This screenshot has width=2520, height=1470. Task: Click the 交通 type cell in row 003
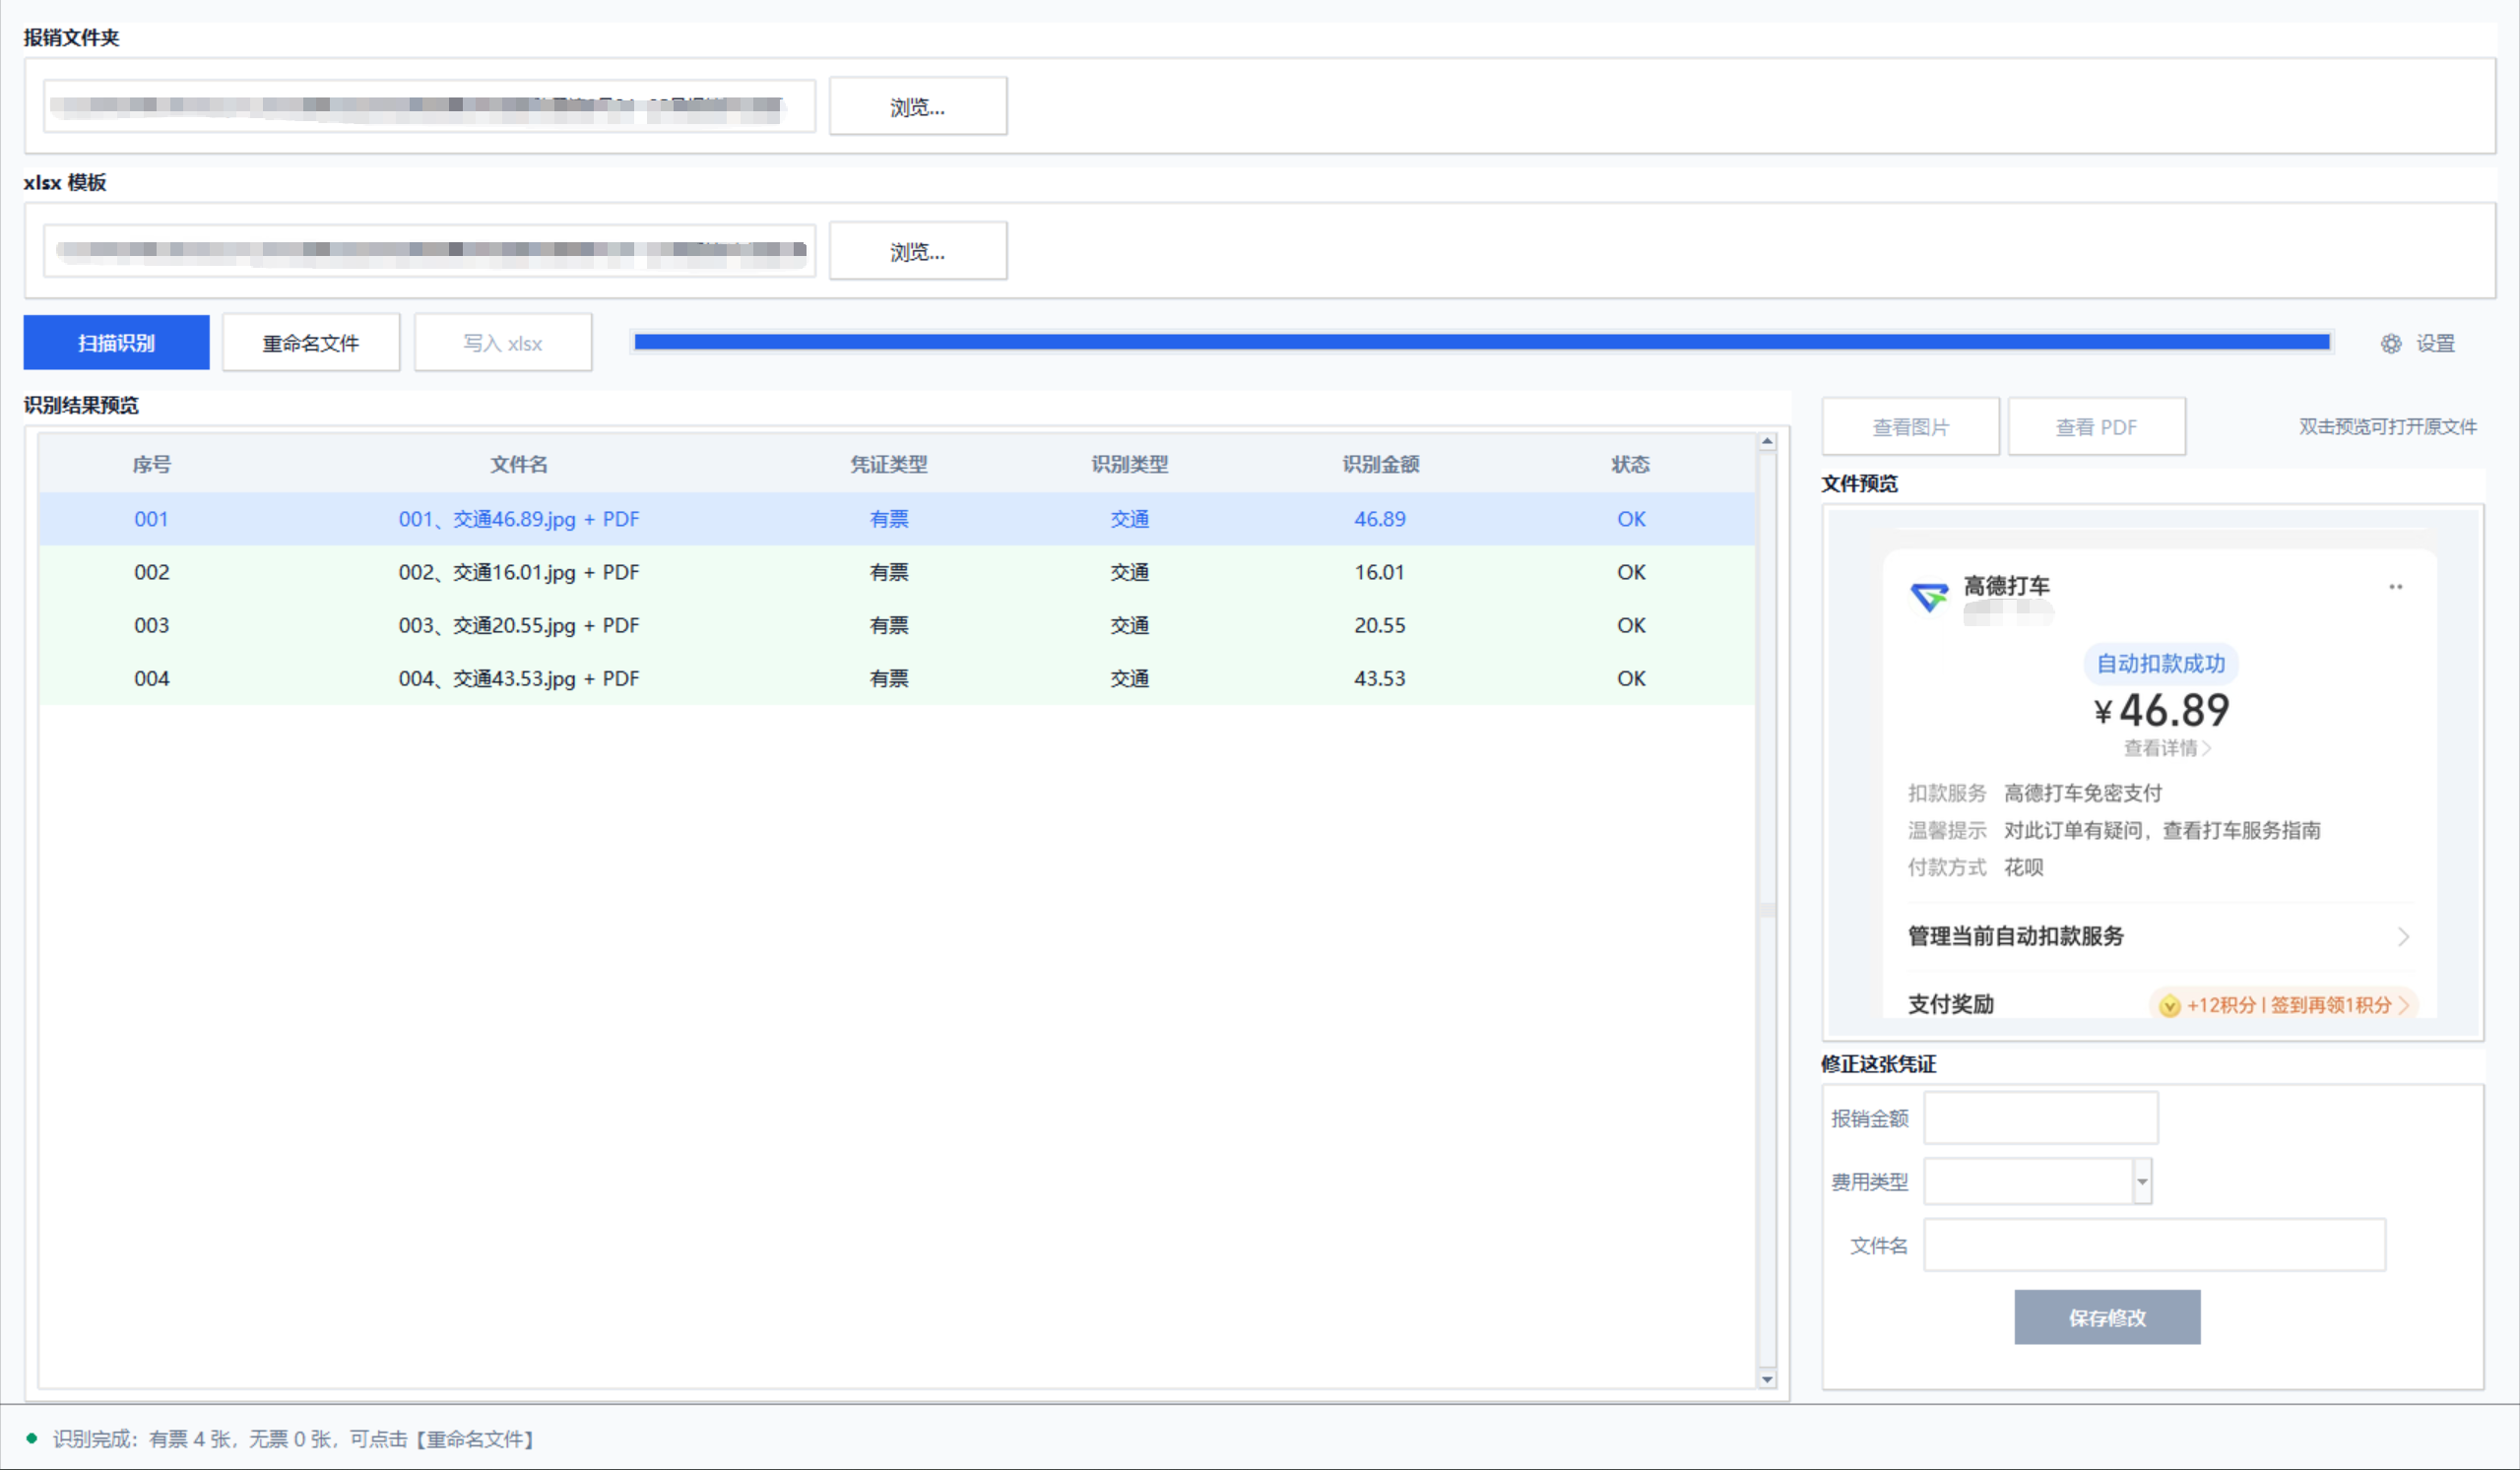click(x=1130, y=626)
